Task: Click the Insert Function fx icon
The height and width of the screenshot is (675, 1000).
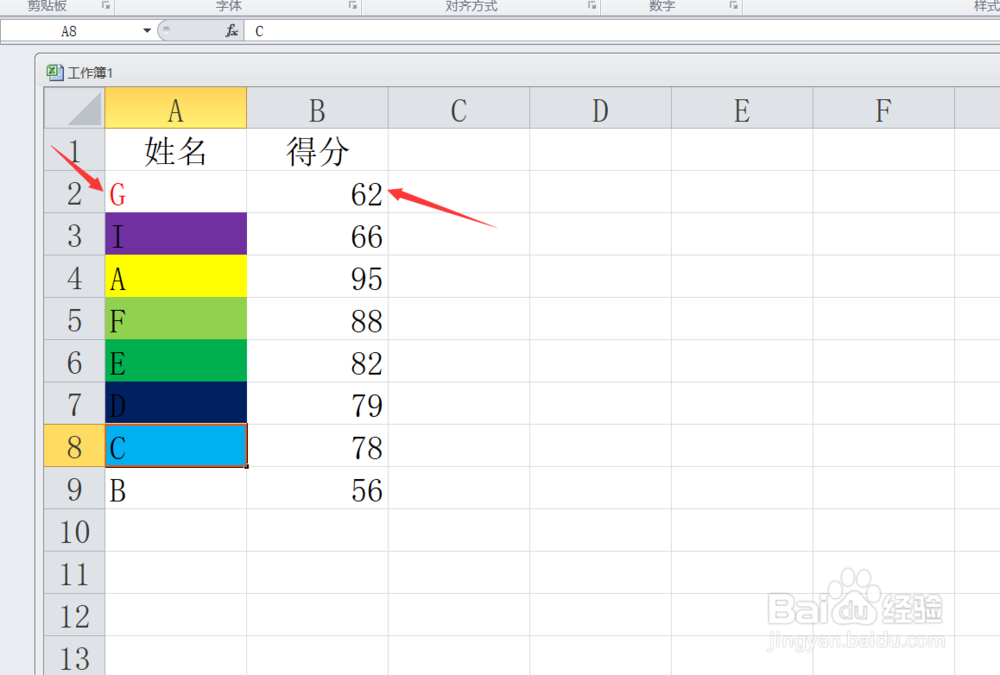Action: (232, 31)
